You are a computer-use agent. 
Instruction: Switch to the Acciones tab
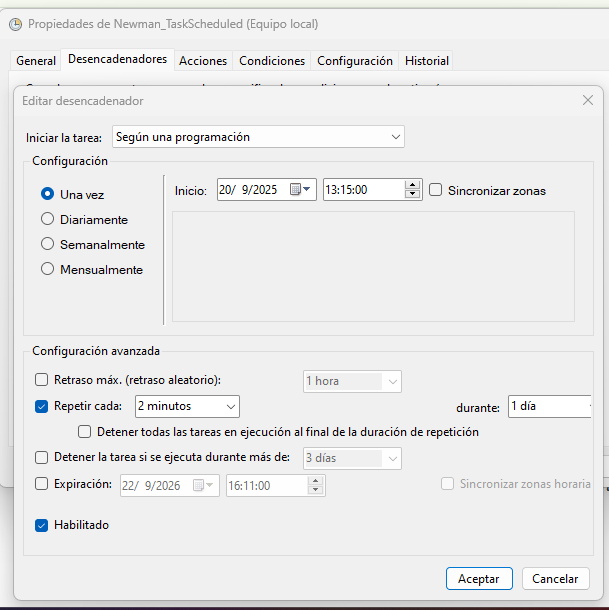tap(203, 61)
